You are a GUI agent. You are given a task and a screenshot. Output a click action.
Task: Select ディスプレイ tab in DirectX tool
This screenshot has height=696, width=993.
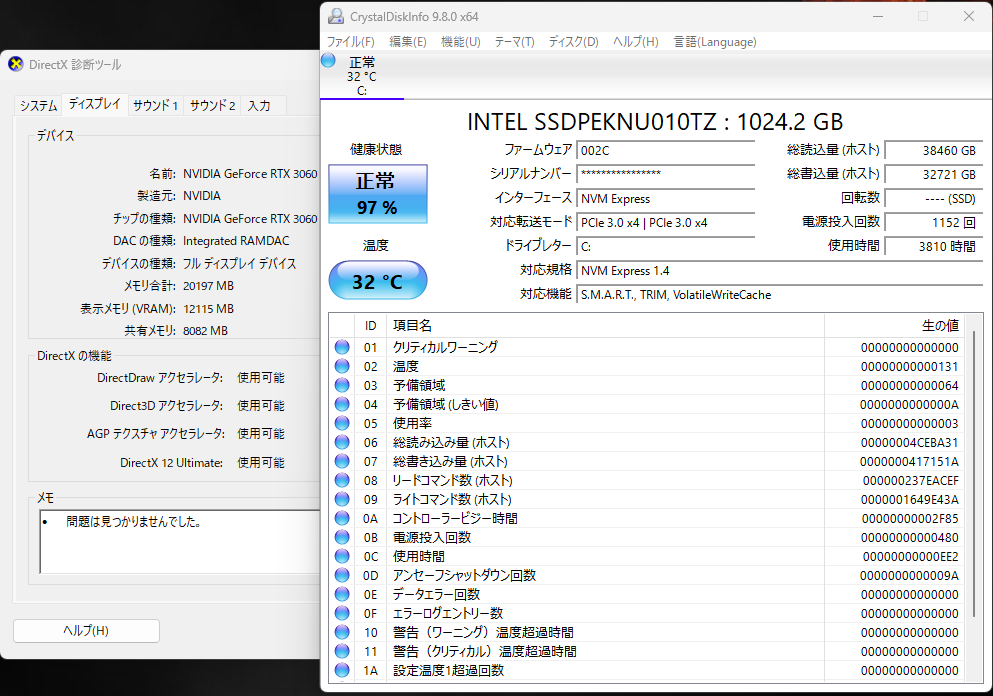click(94, 104)
